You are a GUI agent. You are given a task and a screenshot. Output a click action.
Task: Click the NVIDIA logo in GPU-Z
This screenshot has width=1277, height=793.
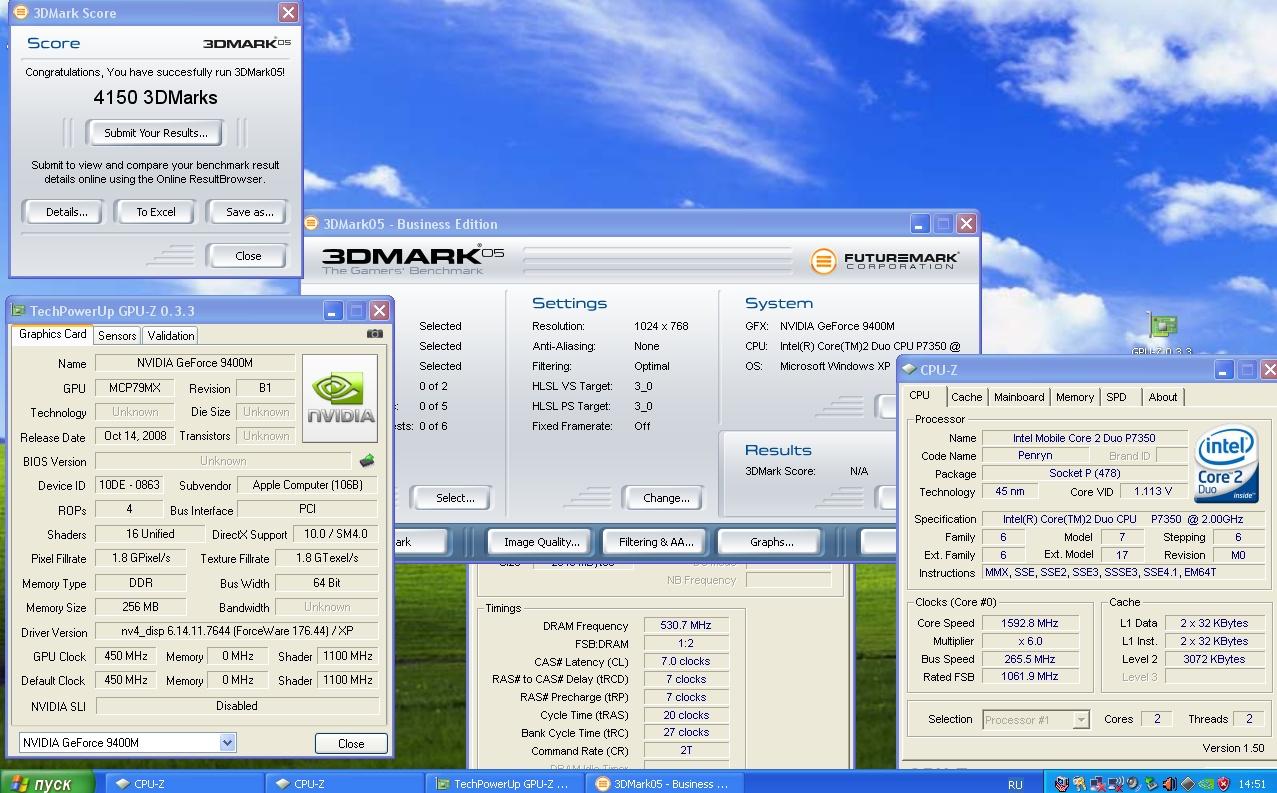(x=340, y=398)
